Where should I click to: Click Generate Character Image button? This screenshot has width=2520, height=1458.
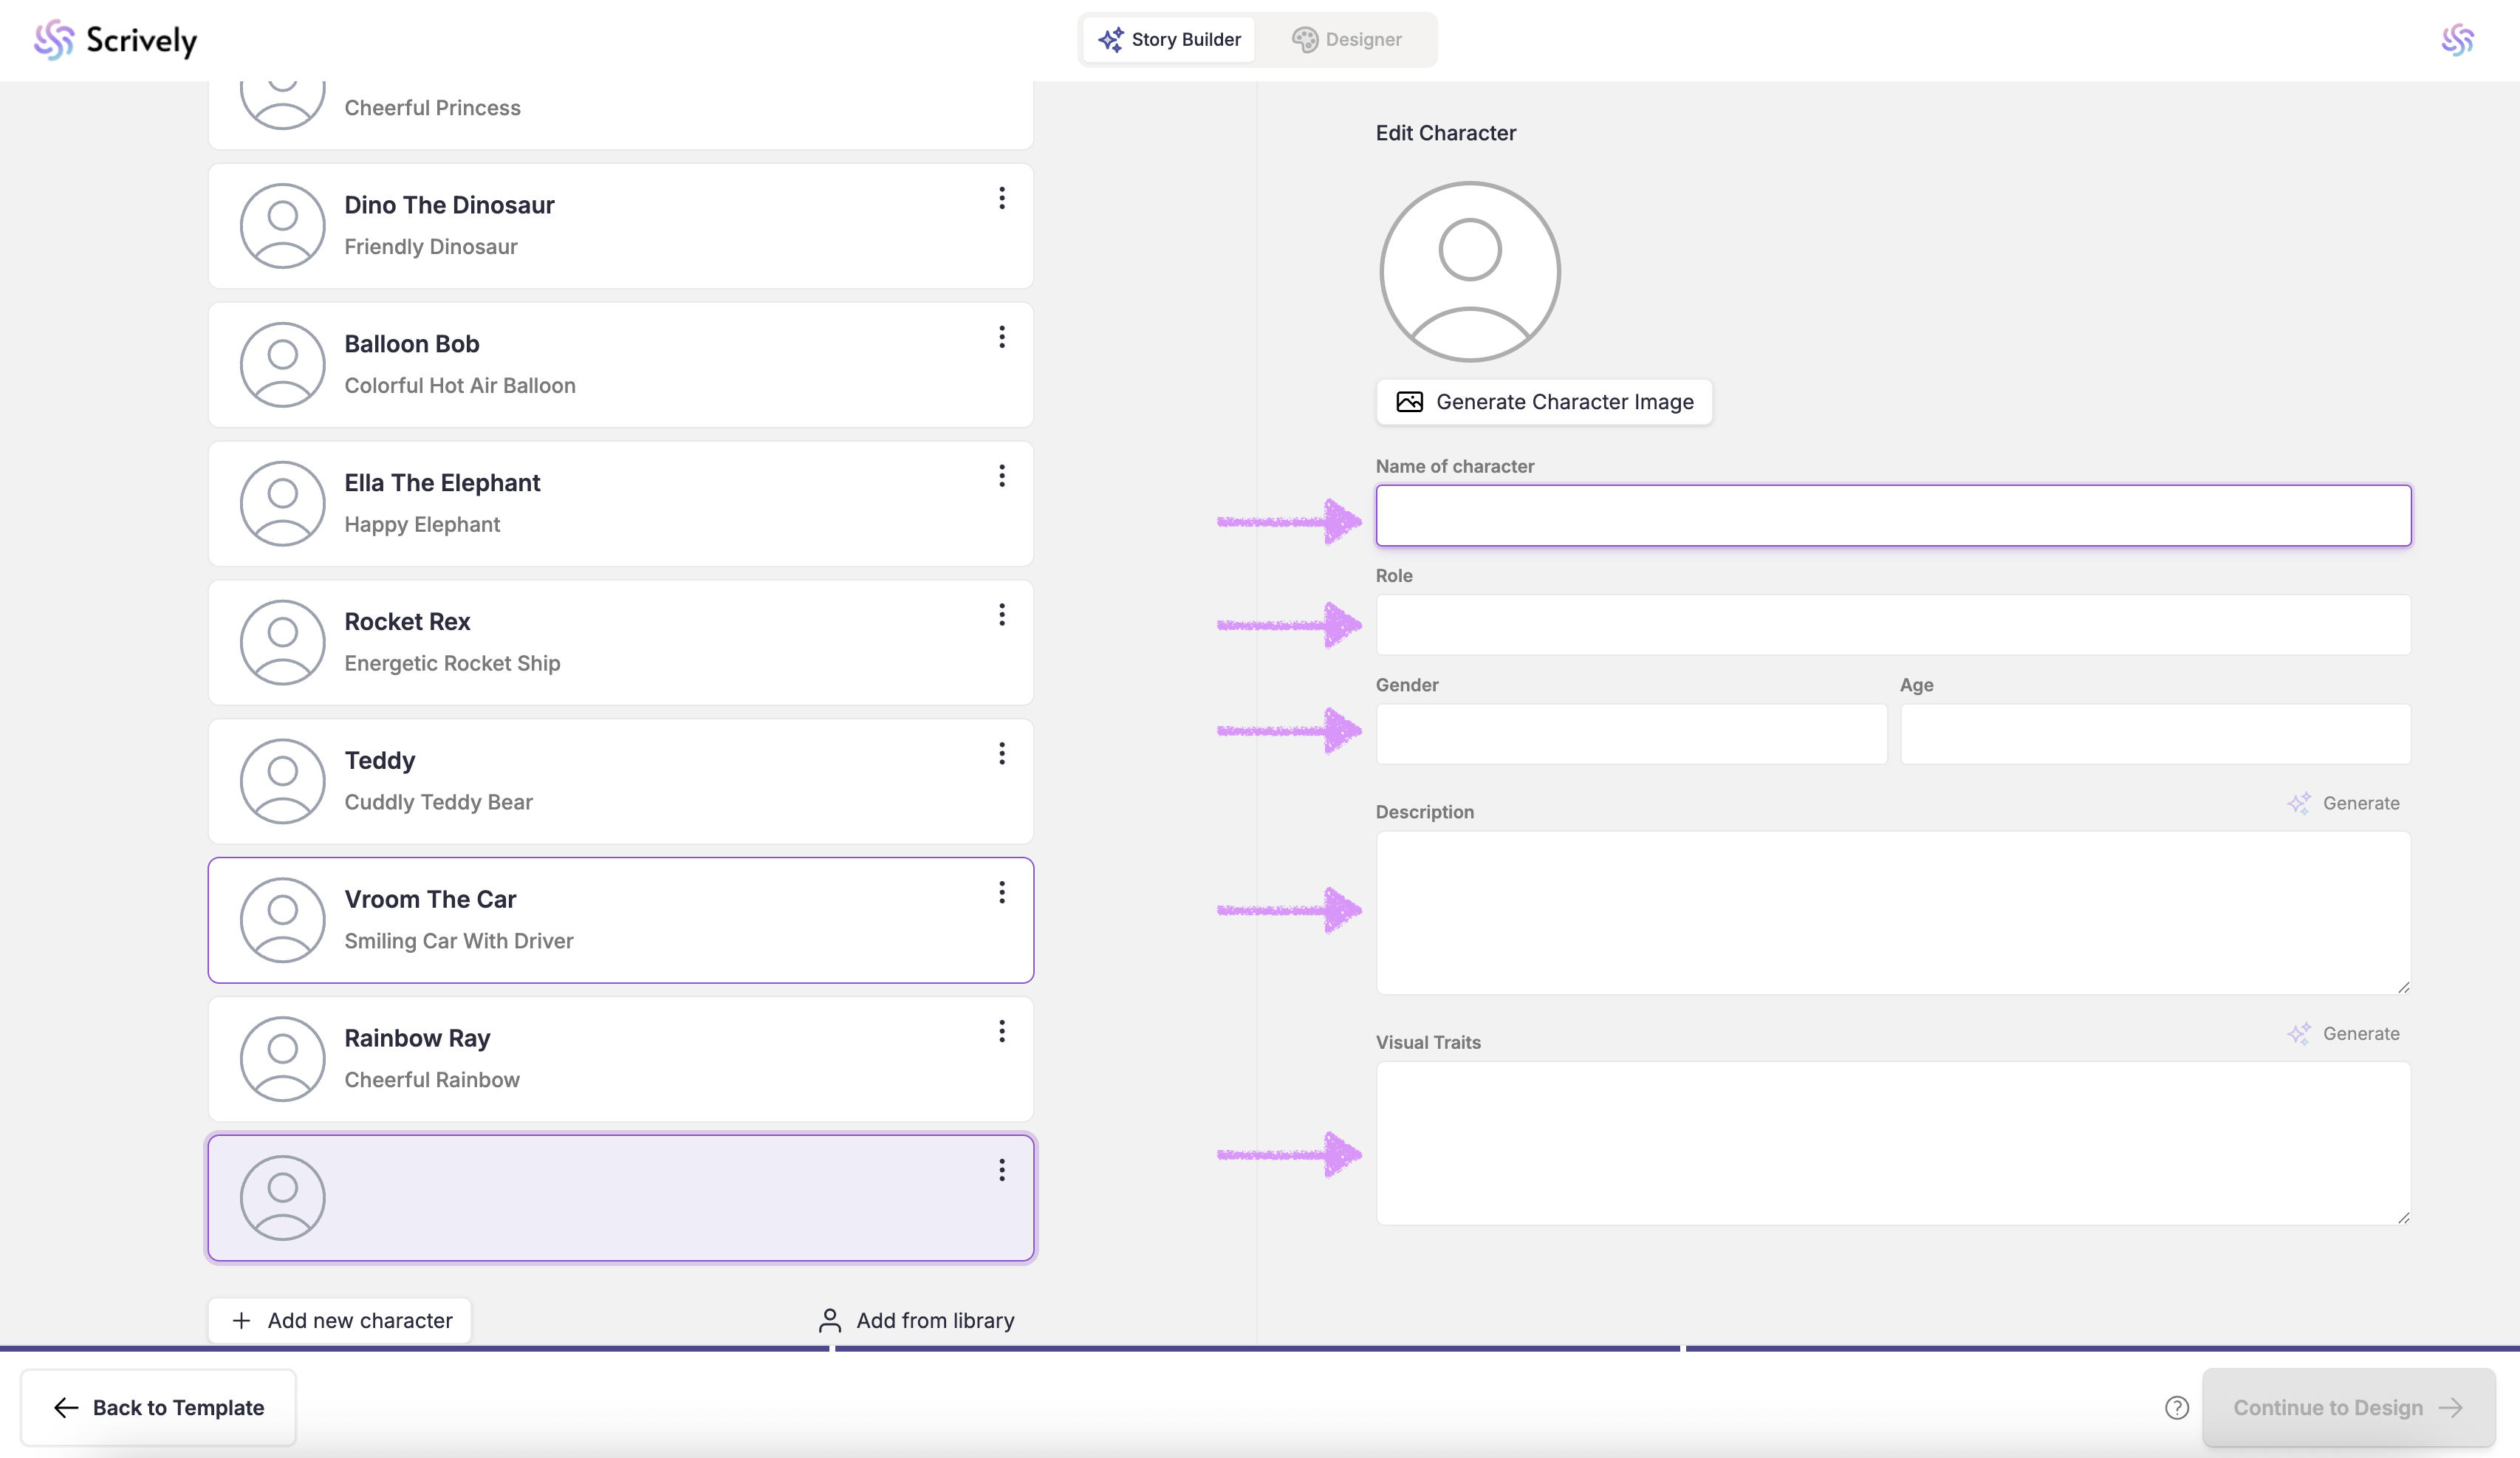point(1544,402)
